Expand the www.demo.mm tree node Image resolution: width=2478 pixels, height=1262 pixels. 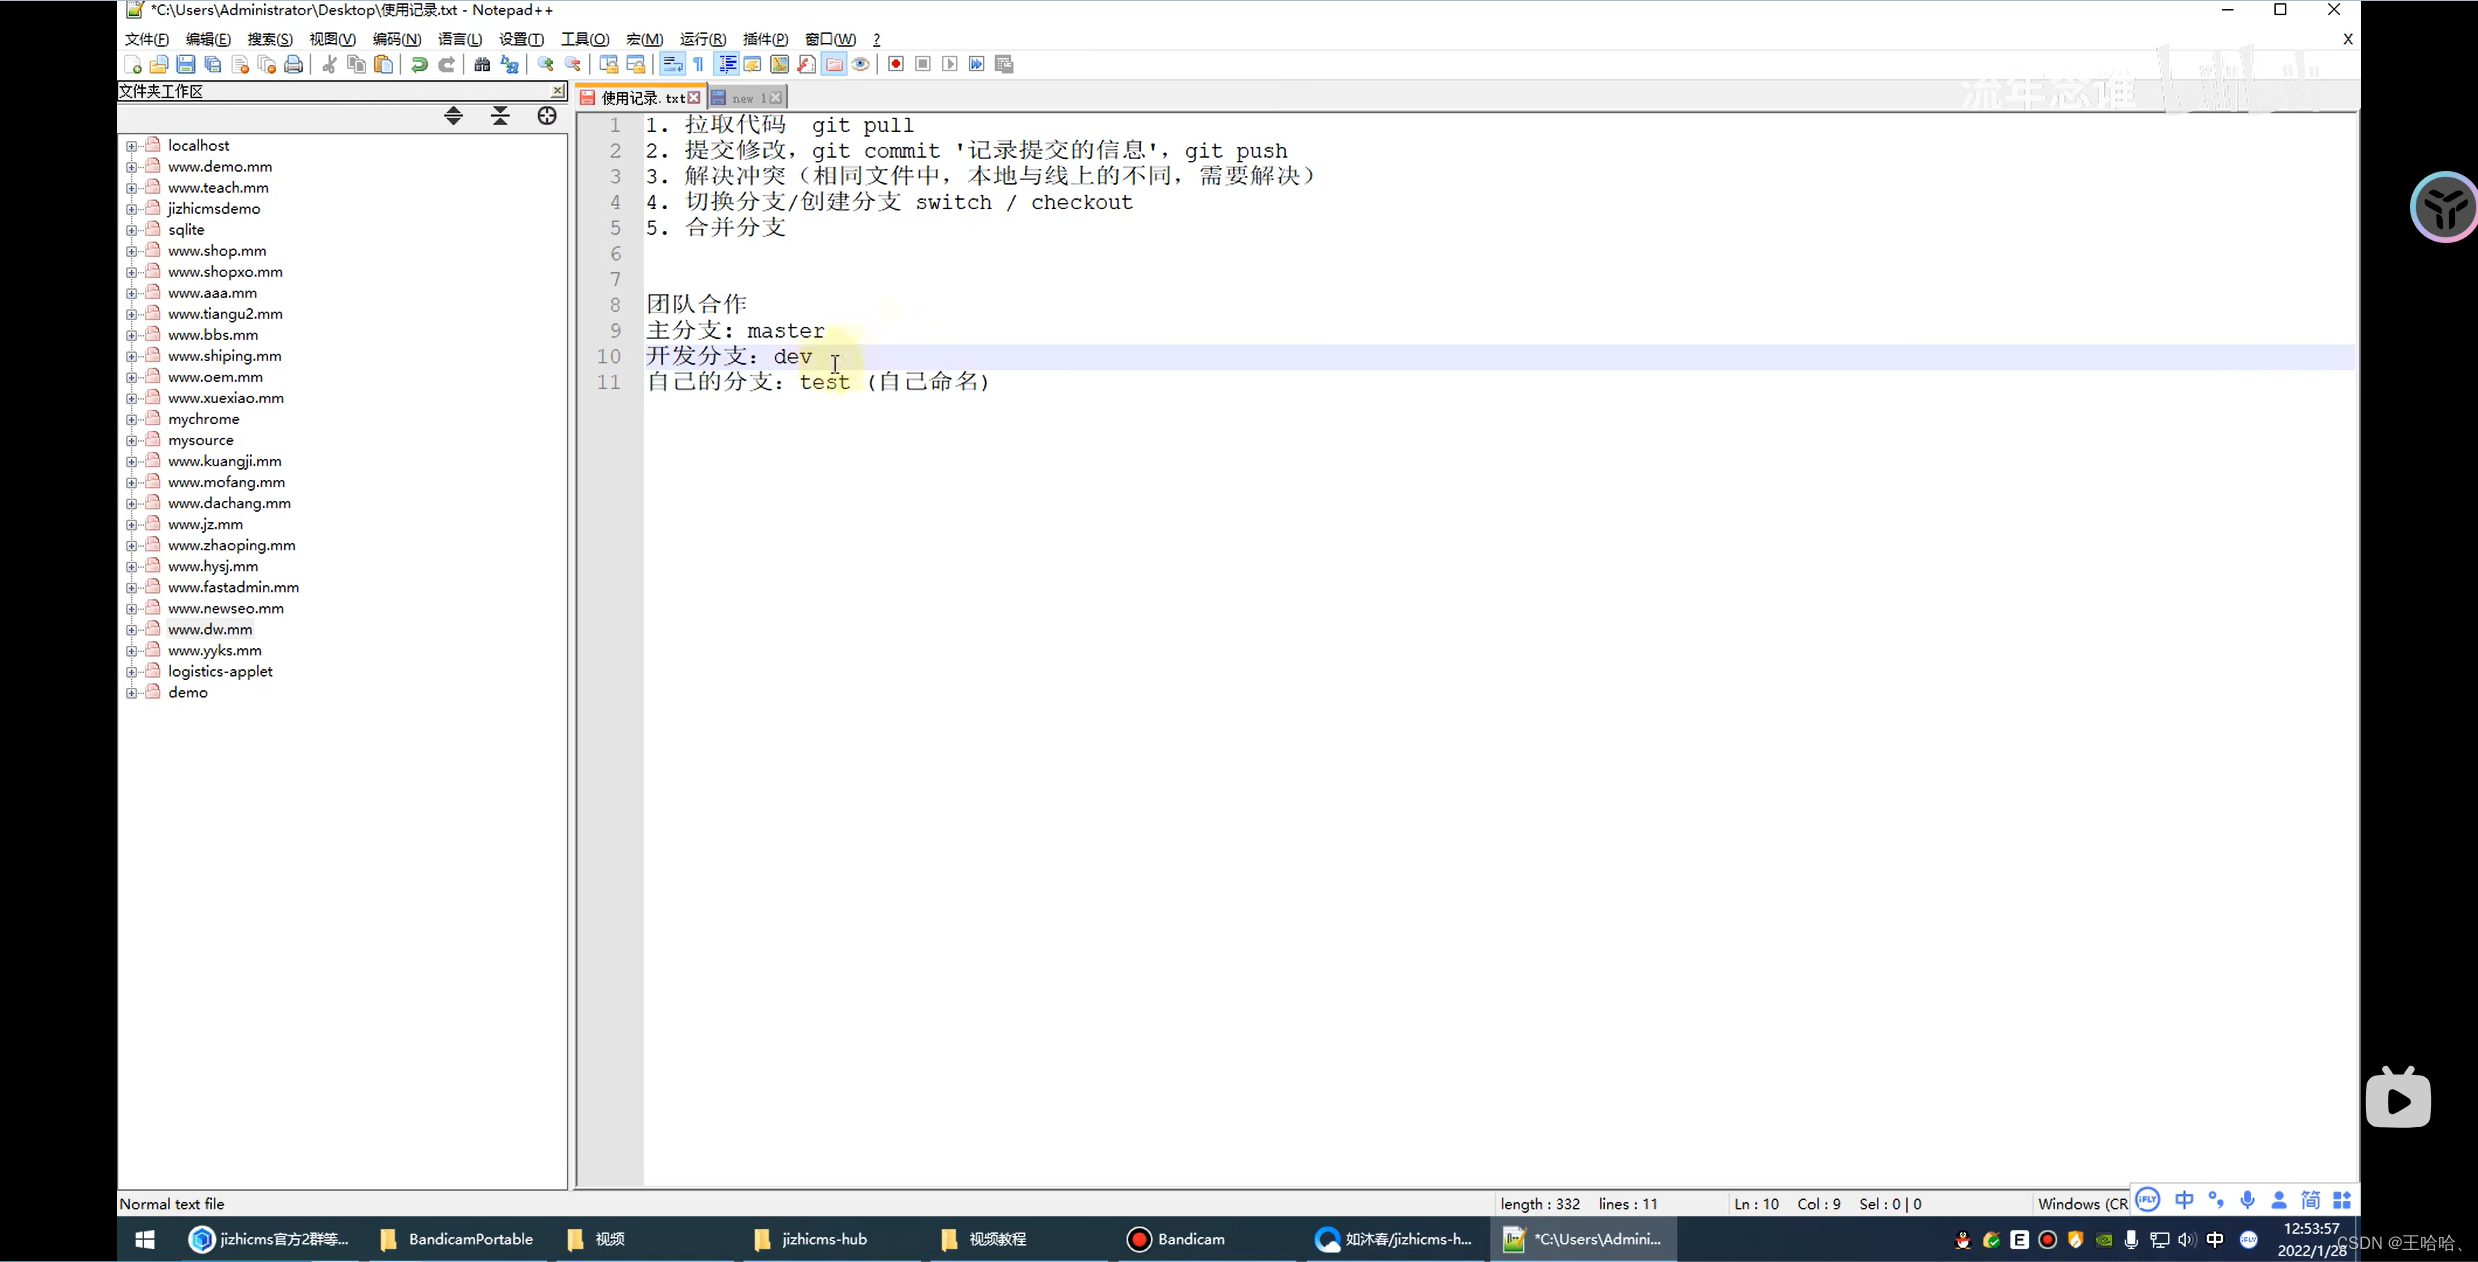click(x=132, y=167)
